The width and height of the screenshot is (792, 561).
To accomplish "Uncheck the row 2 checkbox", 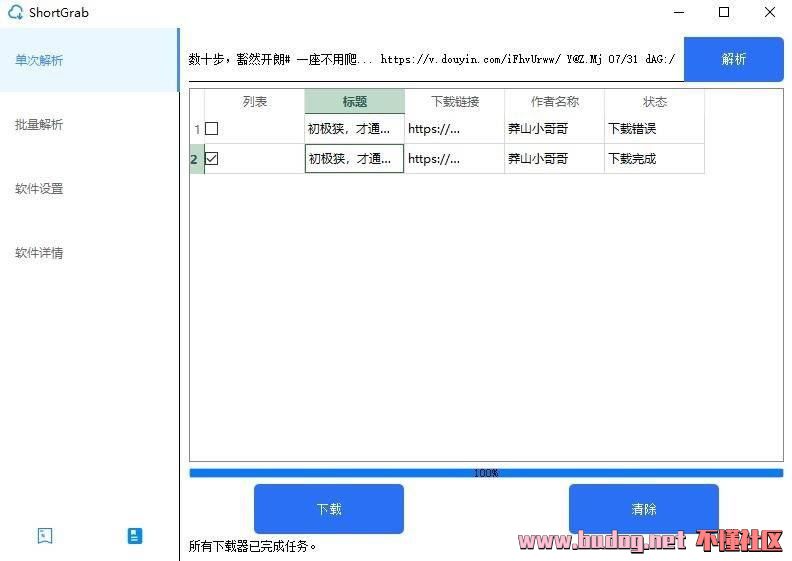I will [x=212, y=159].
